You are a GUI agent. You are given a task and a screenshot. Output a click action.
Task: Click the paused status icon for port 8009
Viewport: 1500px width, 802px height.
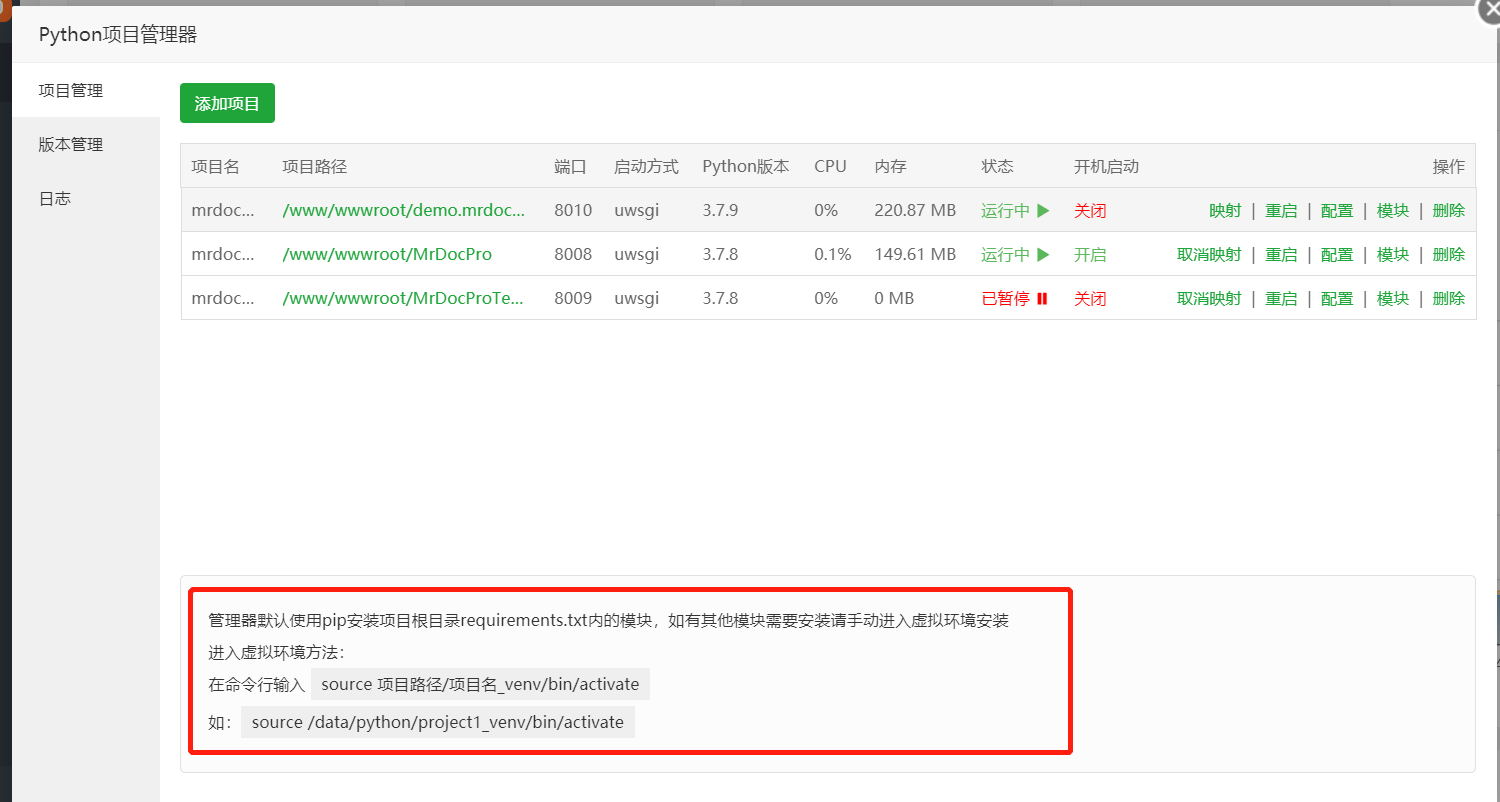[1042, 299]
